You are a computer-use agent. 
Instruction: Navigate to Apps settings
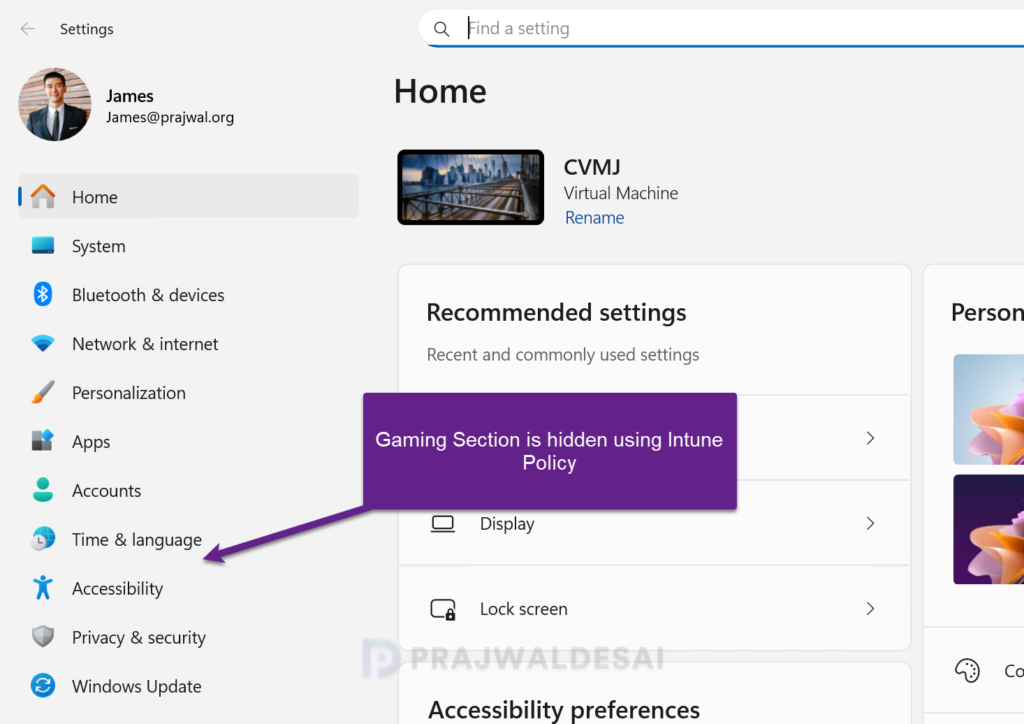coord(188,441)
